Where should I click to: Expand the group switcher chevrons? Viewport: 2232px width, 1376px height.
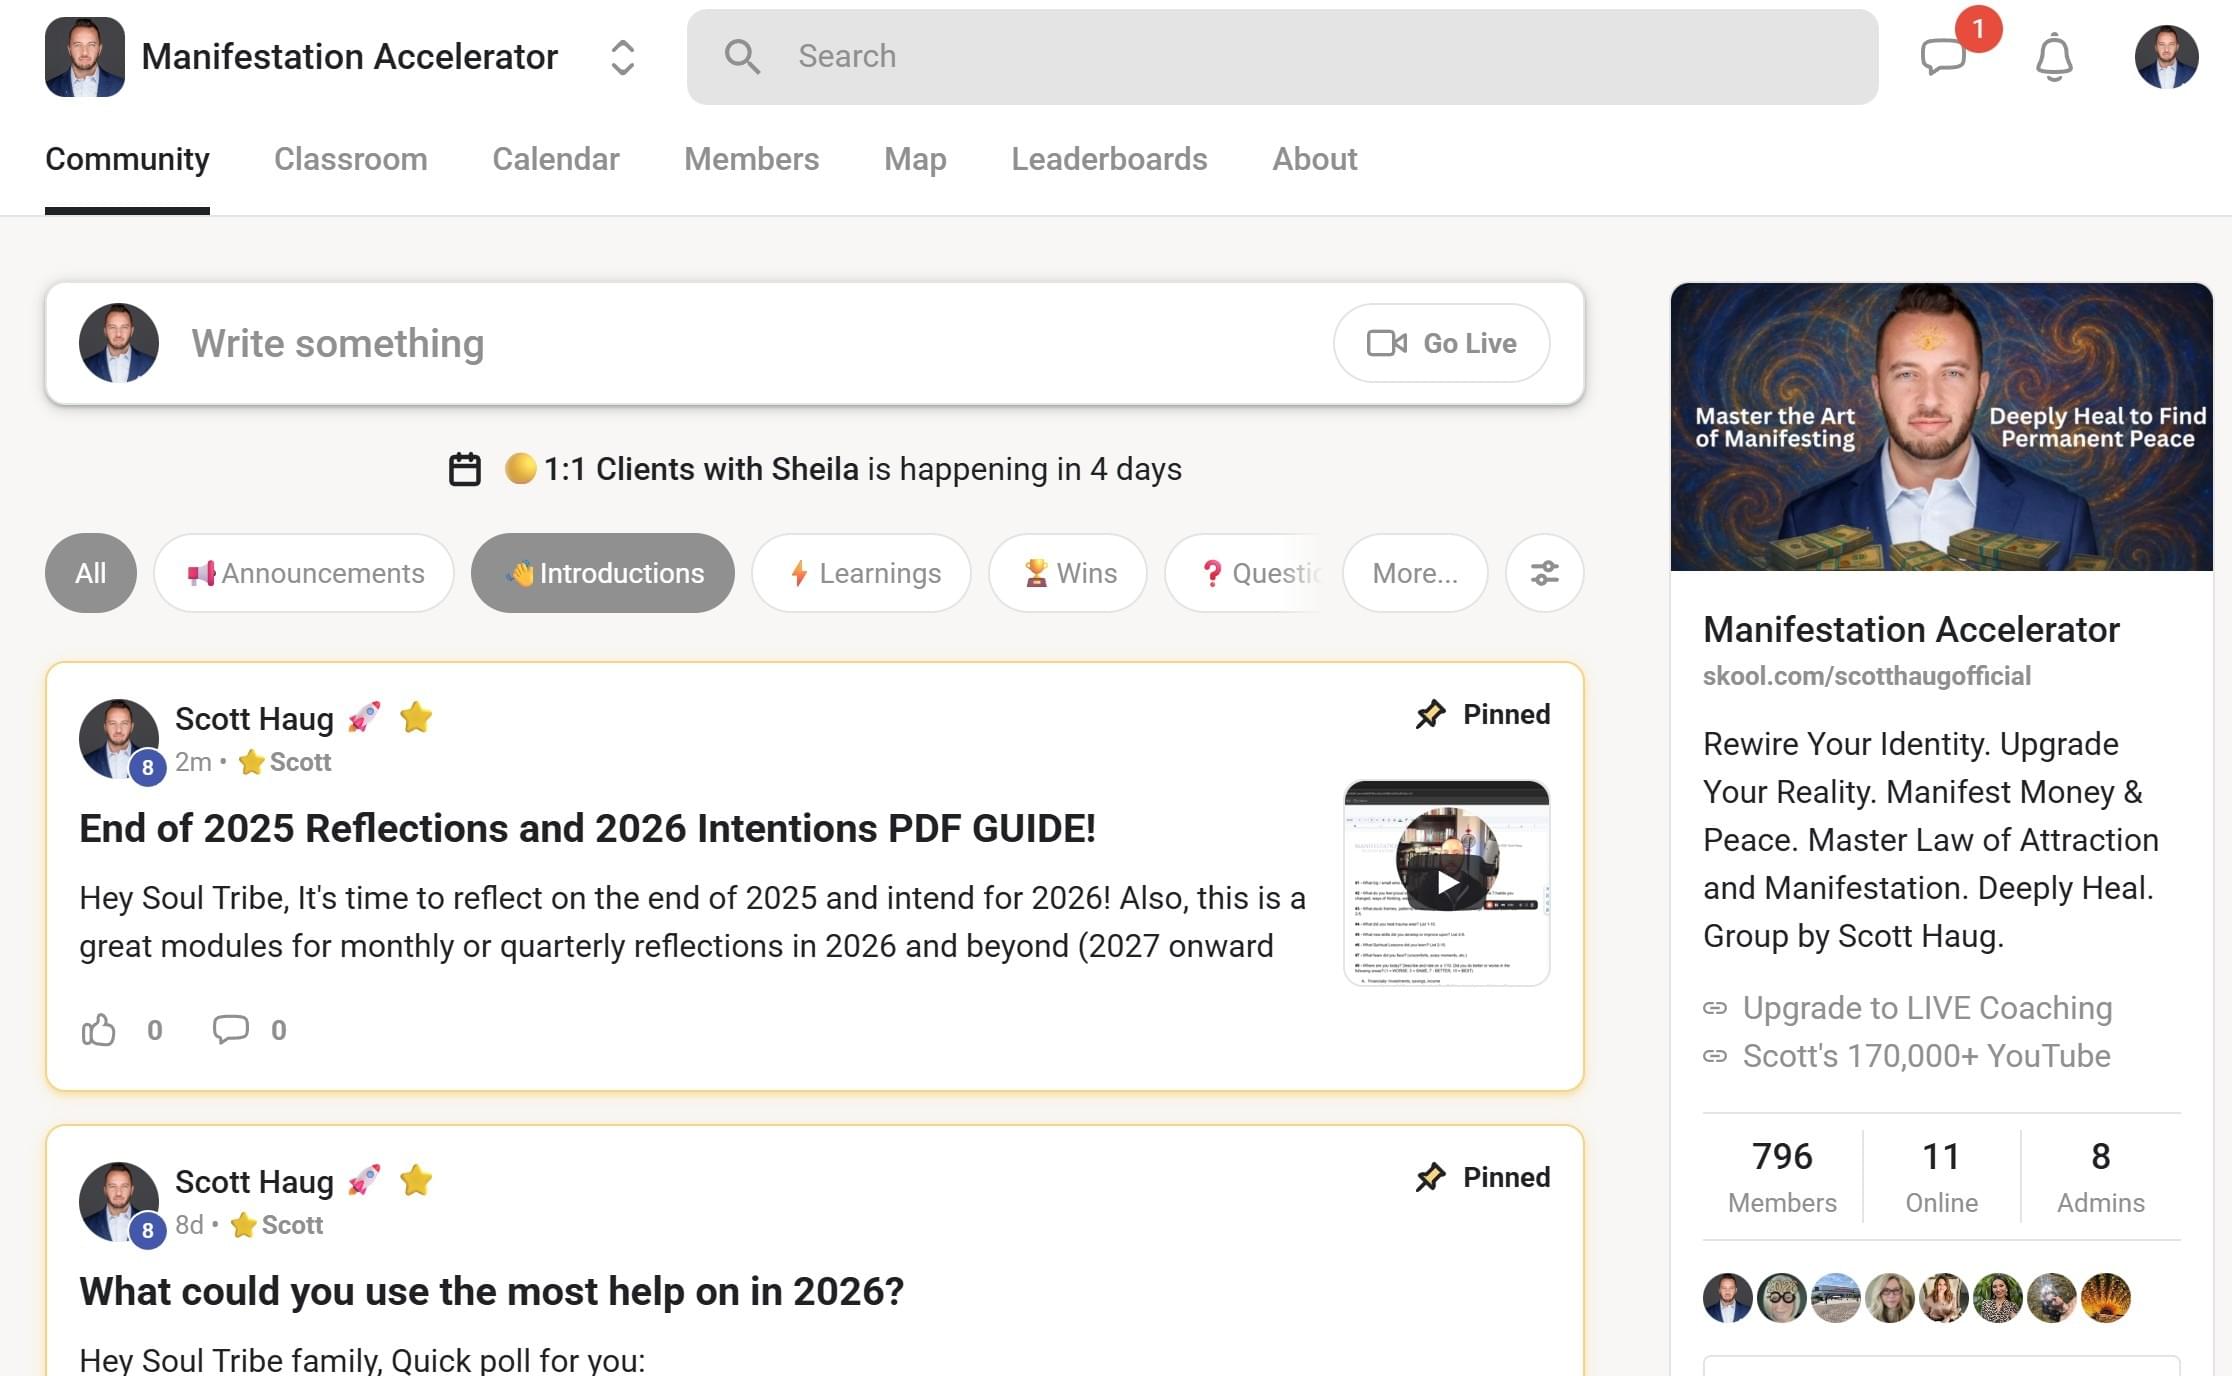(622, 57)
